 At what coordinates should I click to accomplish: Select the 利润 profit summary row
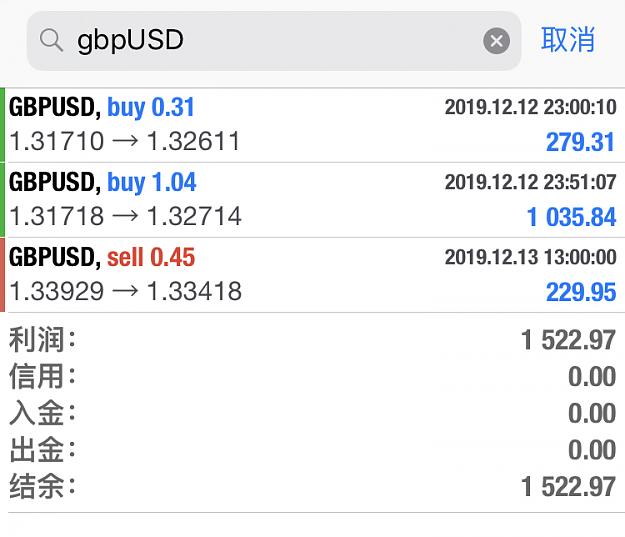coord(312,340)
